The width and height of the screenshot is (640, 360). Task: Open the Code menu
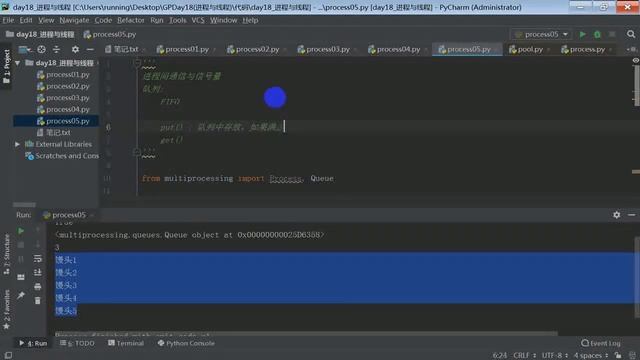coord(103,20)
